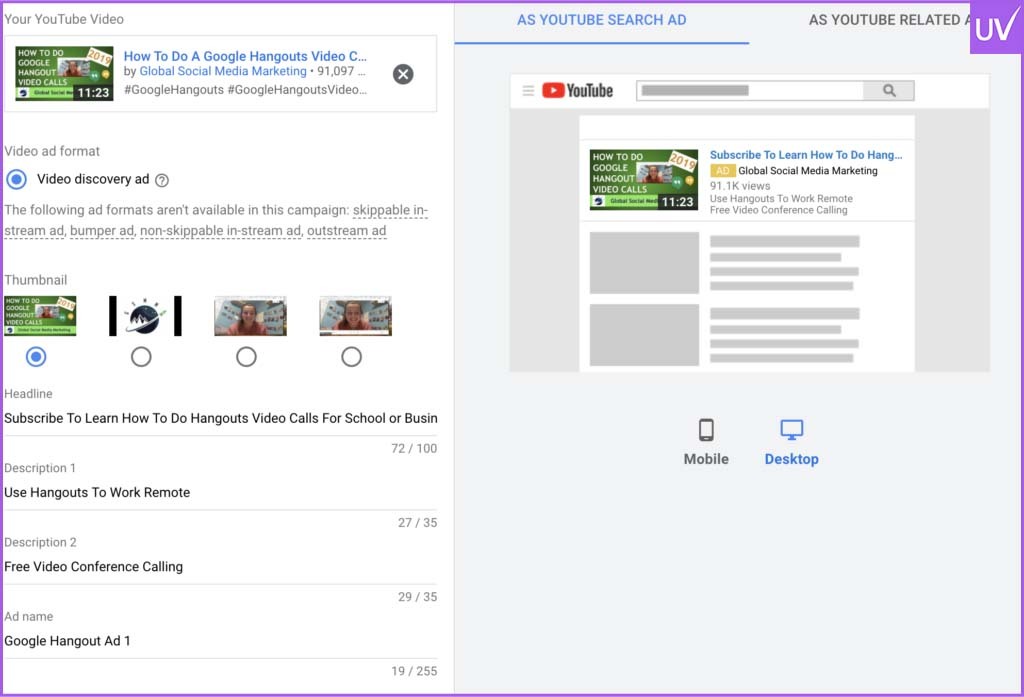Edit the Ad name field
This screenshot has width=1024, height=697.
point(221,641)
